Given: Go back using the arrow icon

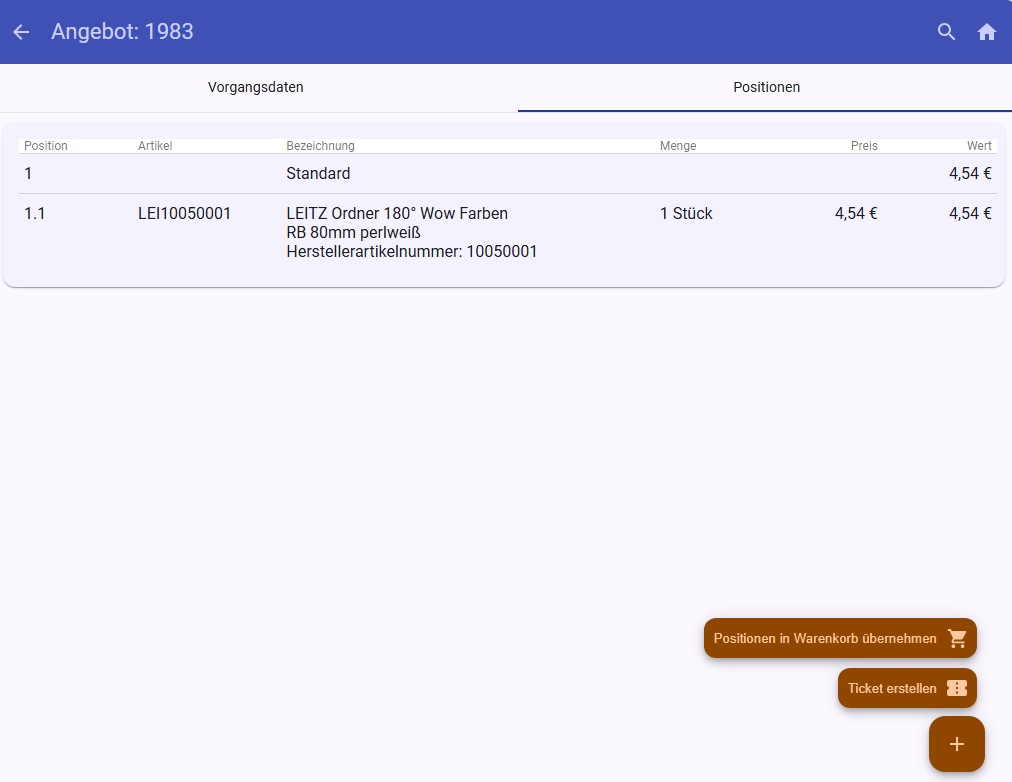Looking at the screenshot, I should click(21, 32).
